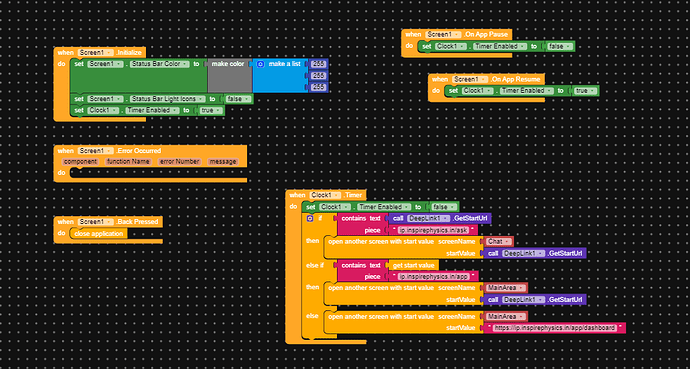Viewport: 690px width, 369px height.
Task: Edit the dashboard URL text string
Action: [x=554, y=328]
